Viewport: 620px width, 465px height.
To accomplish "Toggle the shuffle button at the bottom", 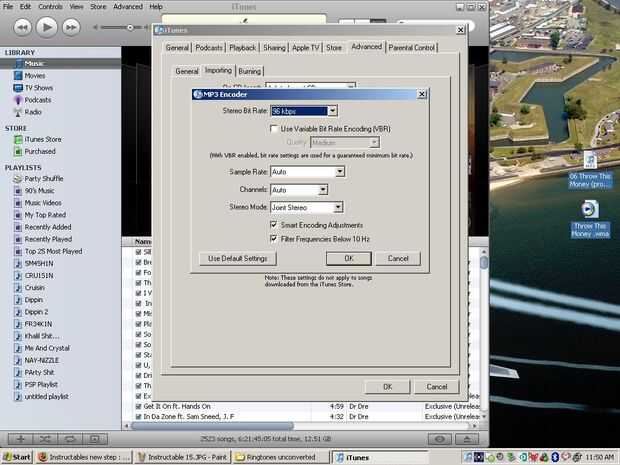I will click(45, 439).
